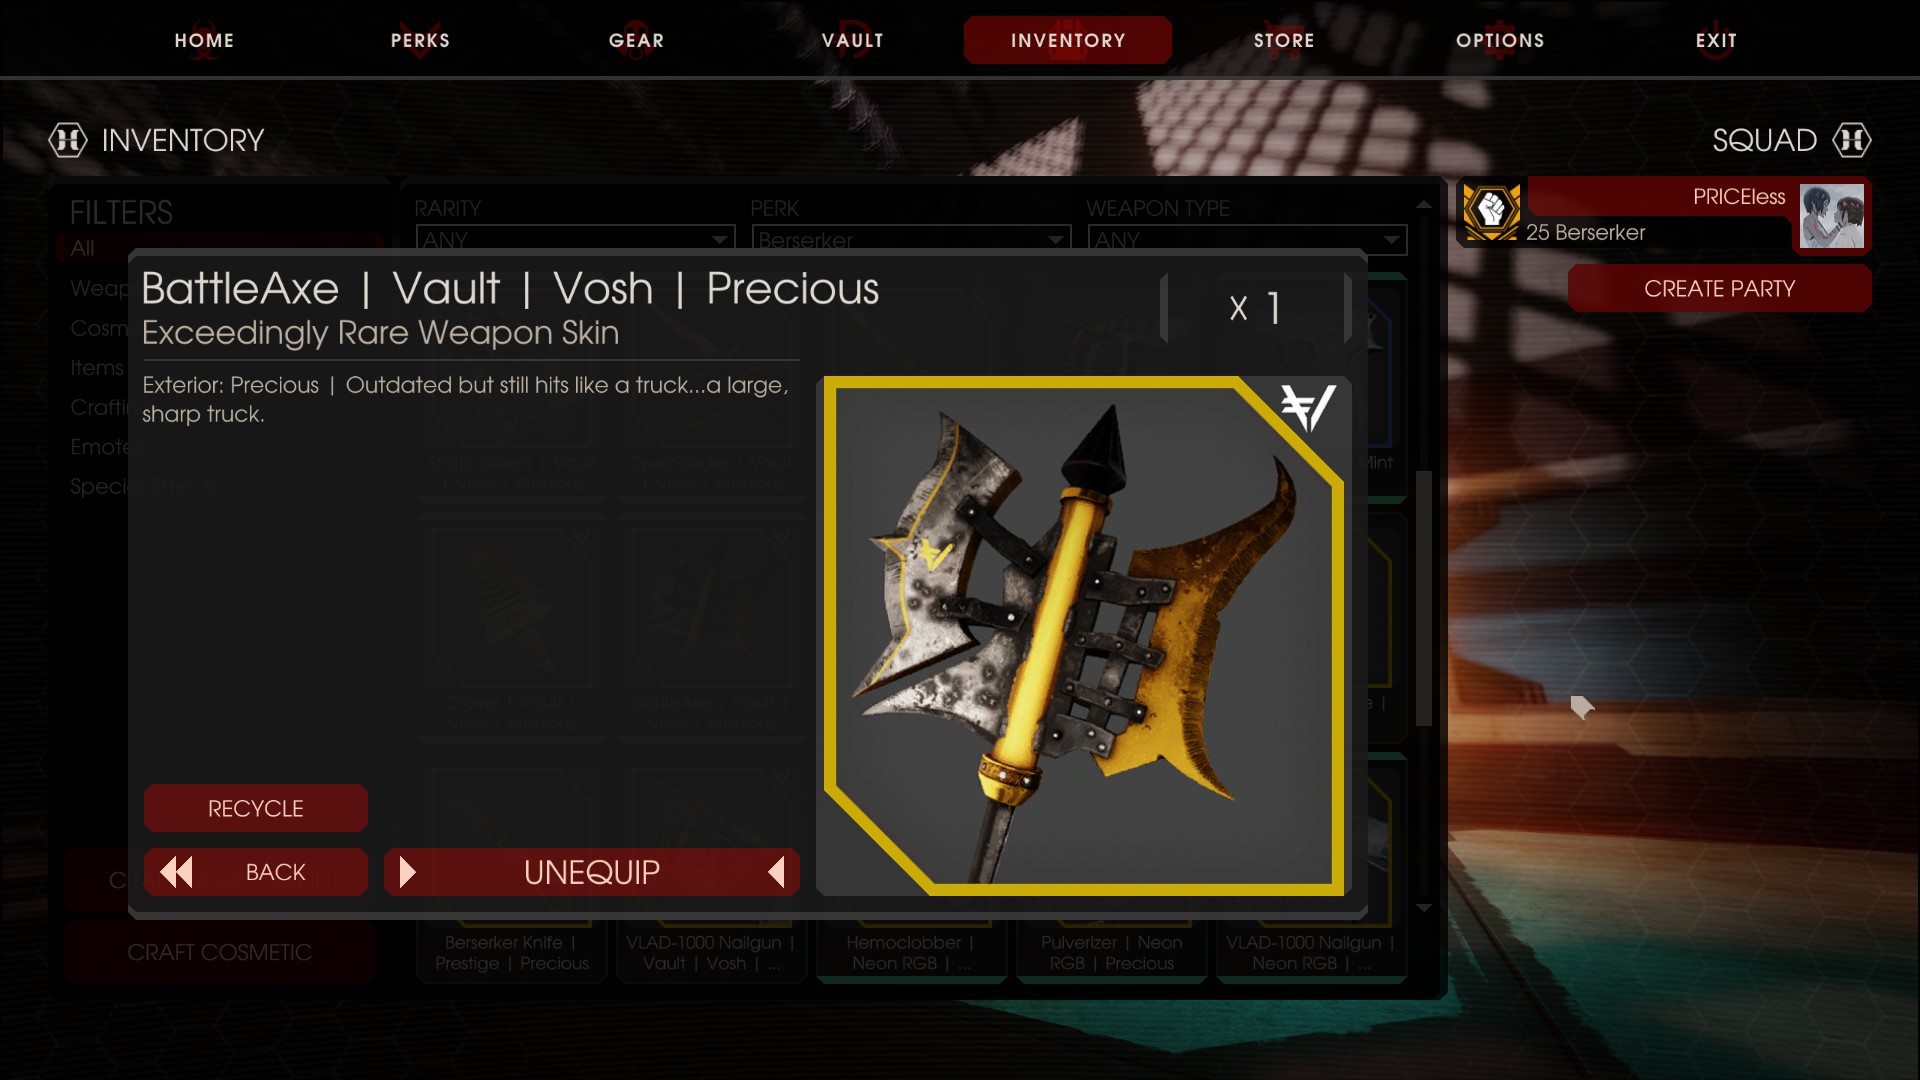This screenshot has height=1080, width=1920.
Task: Open the Store tab
Action: click(x=1284, y=40)
